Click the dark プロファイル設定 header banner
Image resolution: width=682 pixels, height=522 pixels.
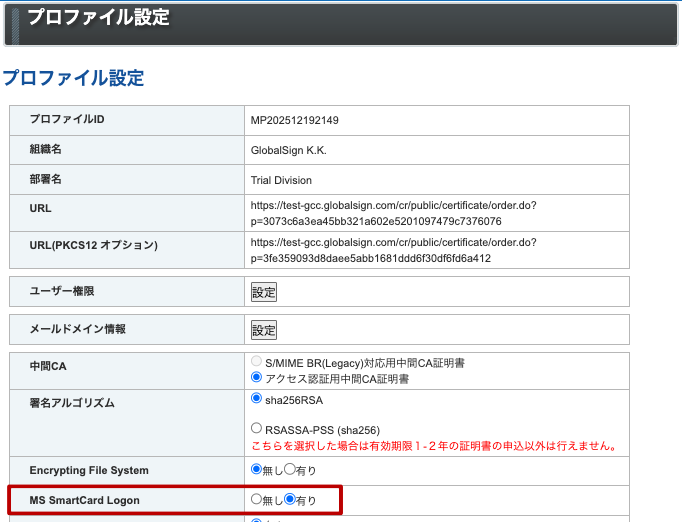(340, 22)
